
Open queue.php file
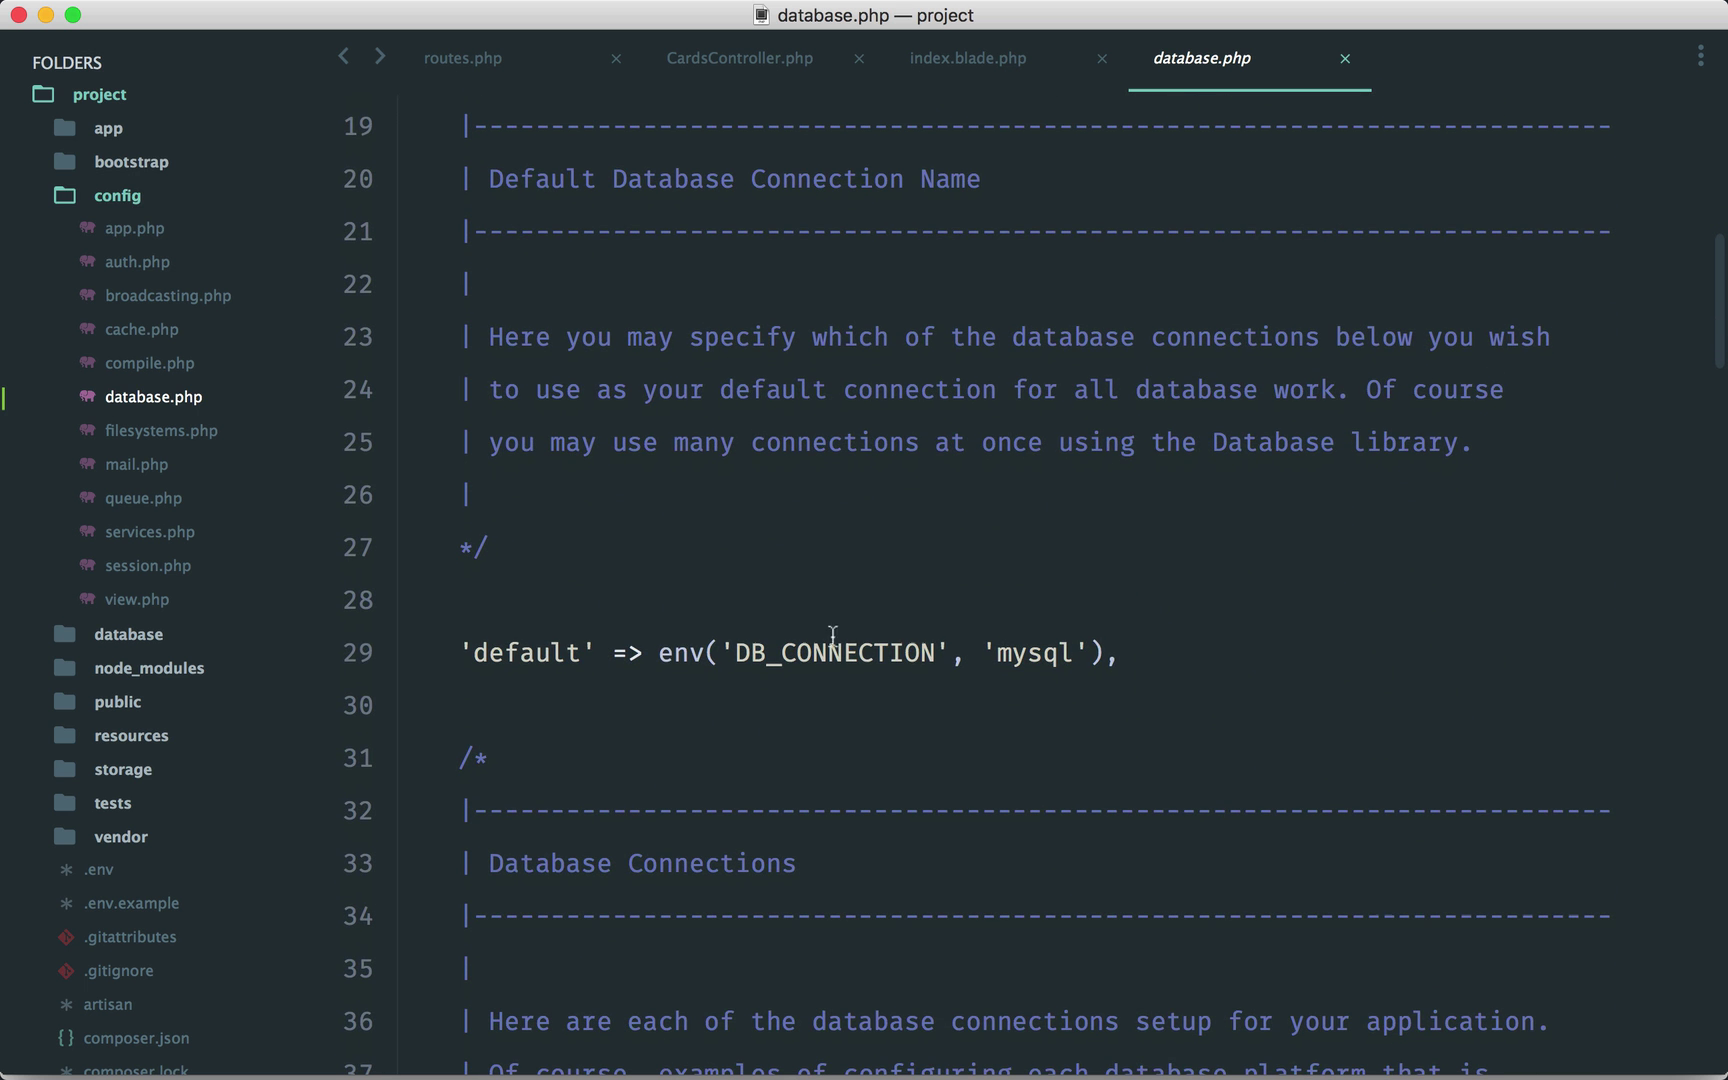pos(143,498)
